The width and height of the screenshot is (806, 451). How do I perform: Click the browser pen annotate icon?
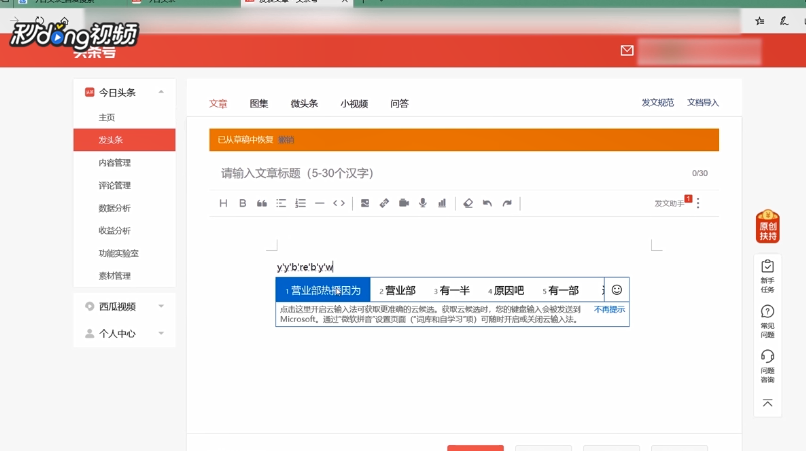point(783,21)
